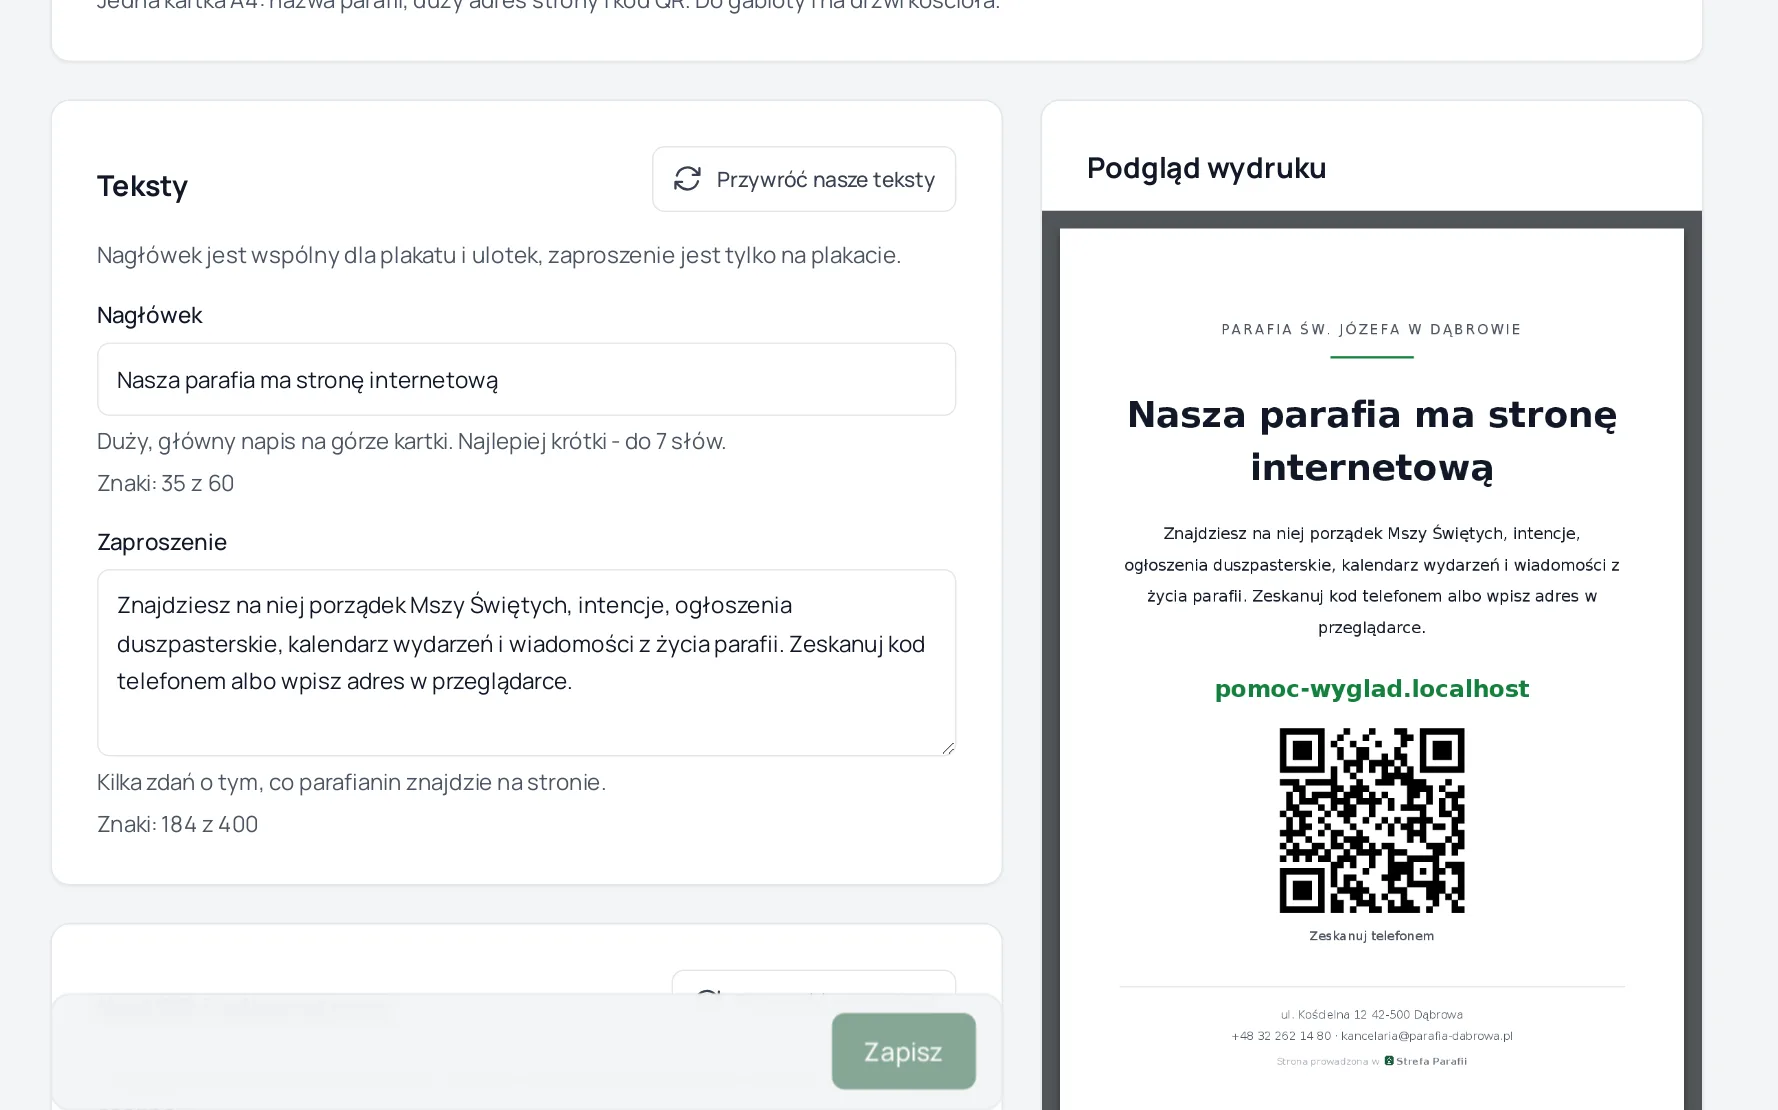Click the 'Znaki: 184 z 400' counter
Image resolution: width=1778 pixels, height=1110 pixels.
pyautogui.click(x=177, y=824)
